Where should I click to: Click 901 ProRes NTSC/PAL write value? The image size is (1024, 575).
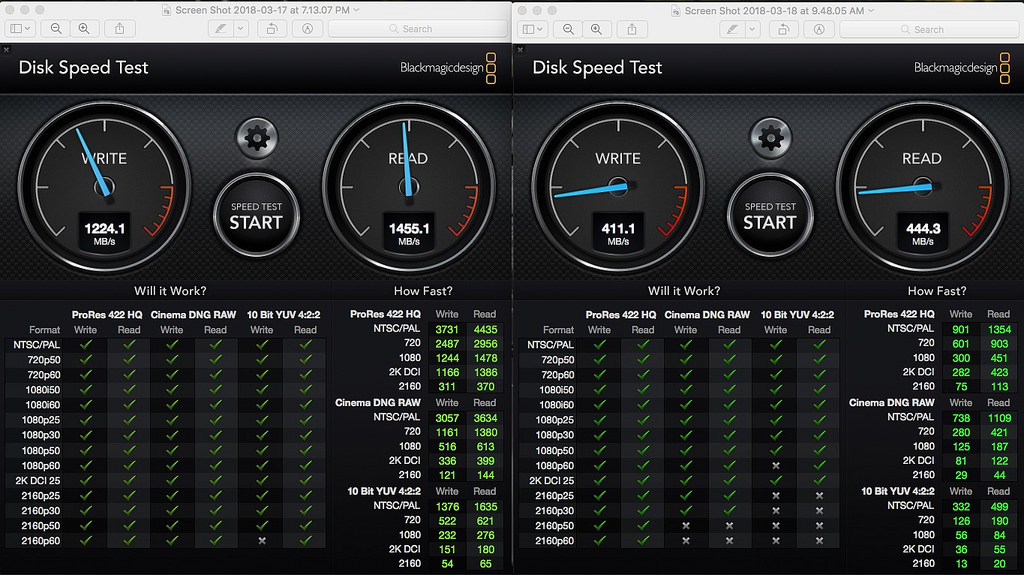961,329
